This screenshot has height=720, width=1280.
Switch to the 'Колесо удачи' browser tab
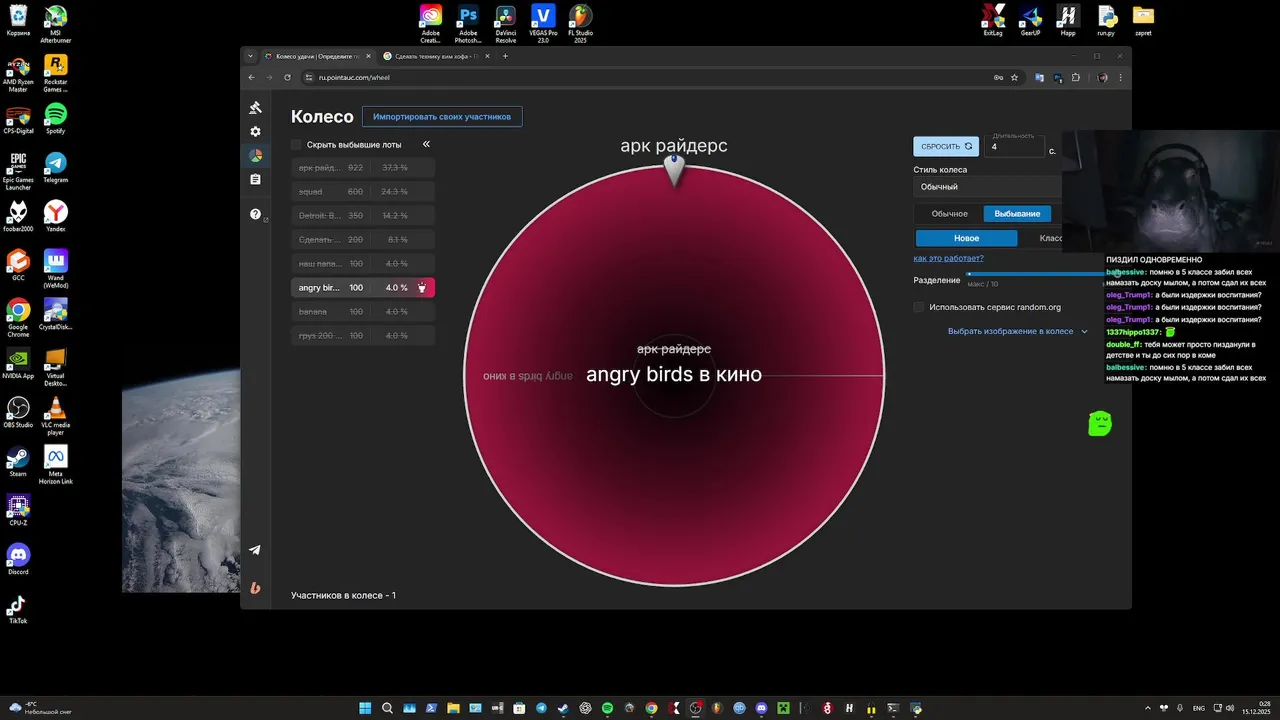[317, 56]
